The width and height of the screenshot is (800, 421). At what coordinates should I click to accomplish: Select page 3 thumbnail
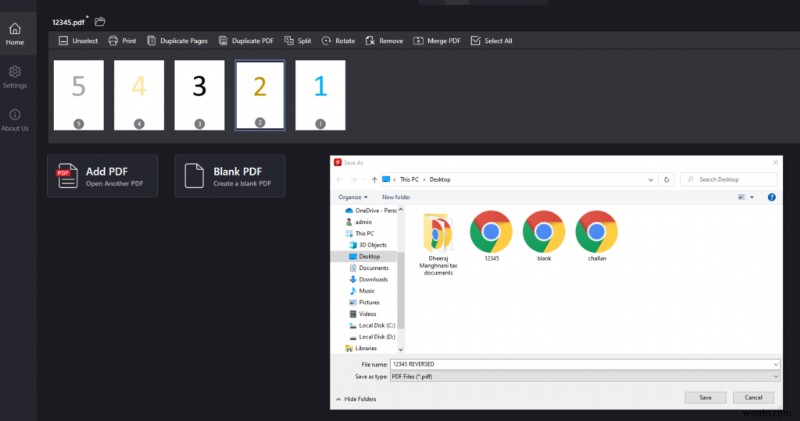(199, 95)
